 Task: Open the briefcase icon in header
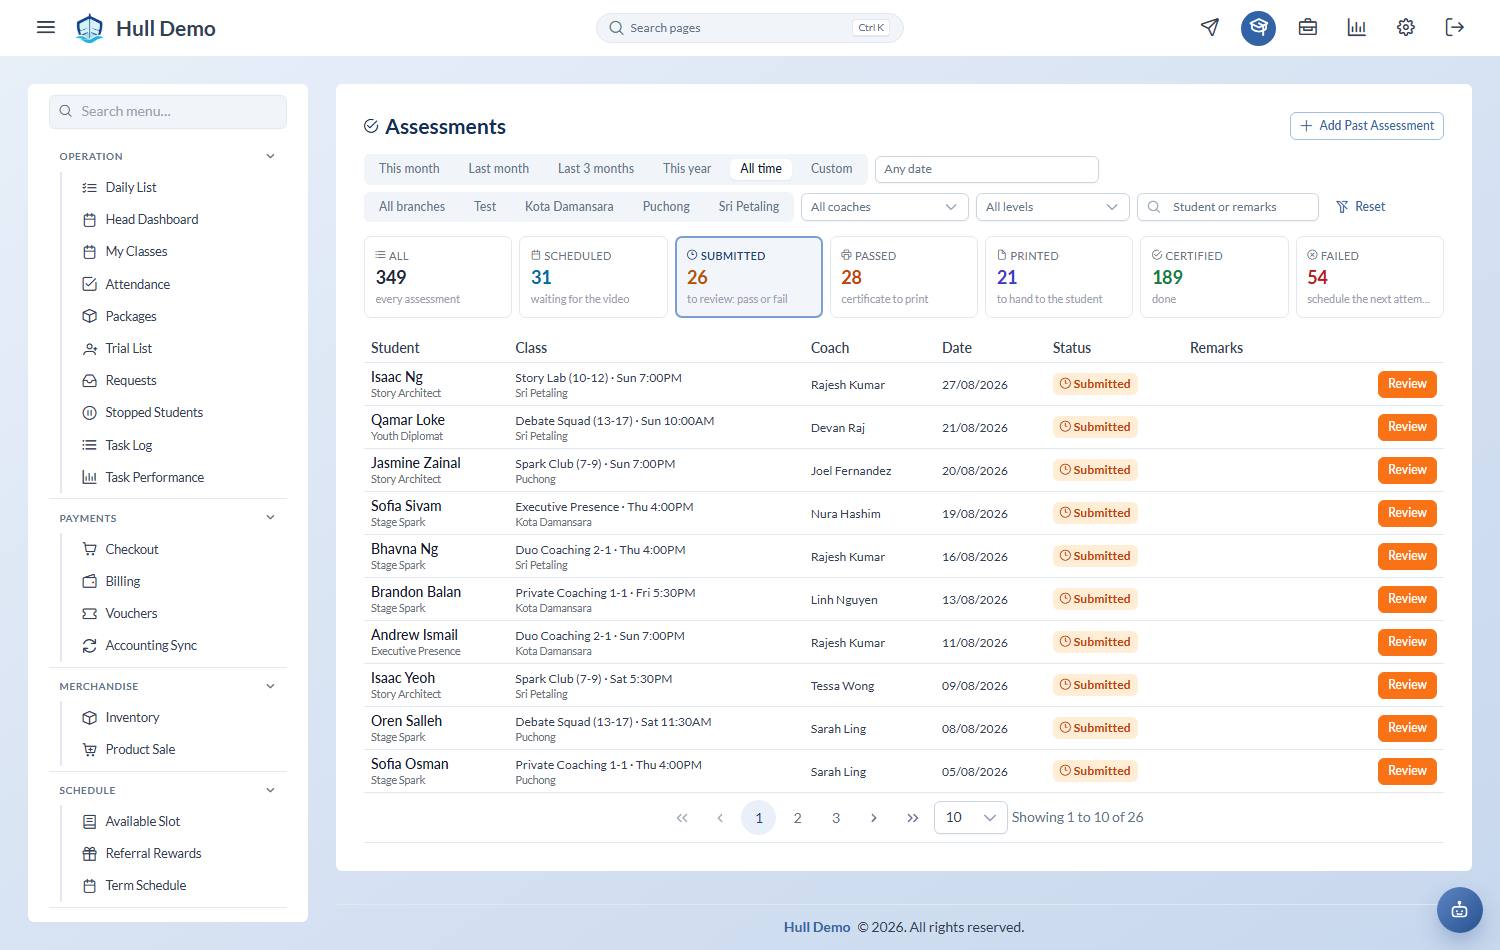[x=1308, y=27]
